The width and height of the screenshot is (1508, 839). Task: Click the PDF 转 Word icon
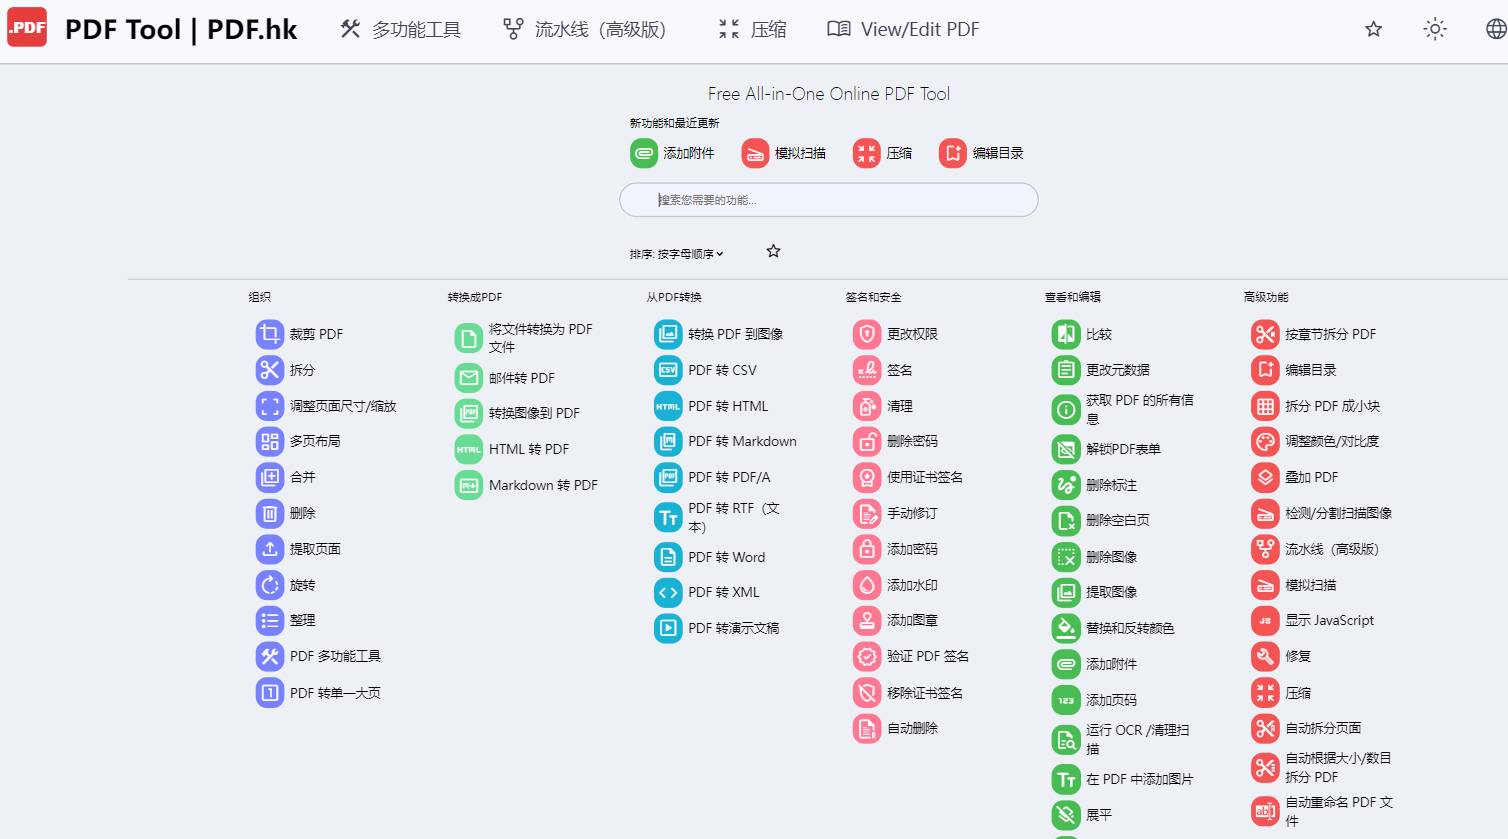click(x=668, y=557)
